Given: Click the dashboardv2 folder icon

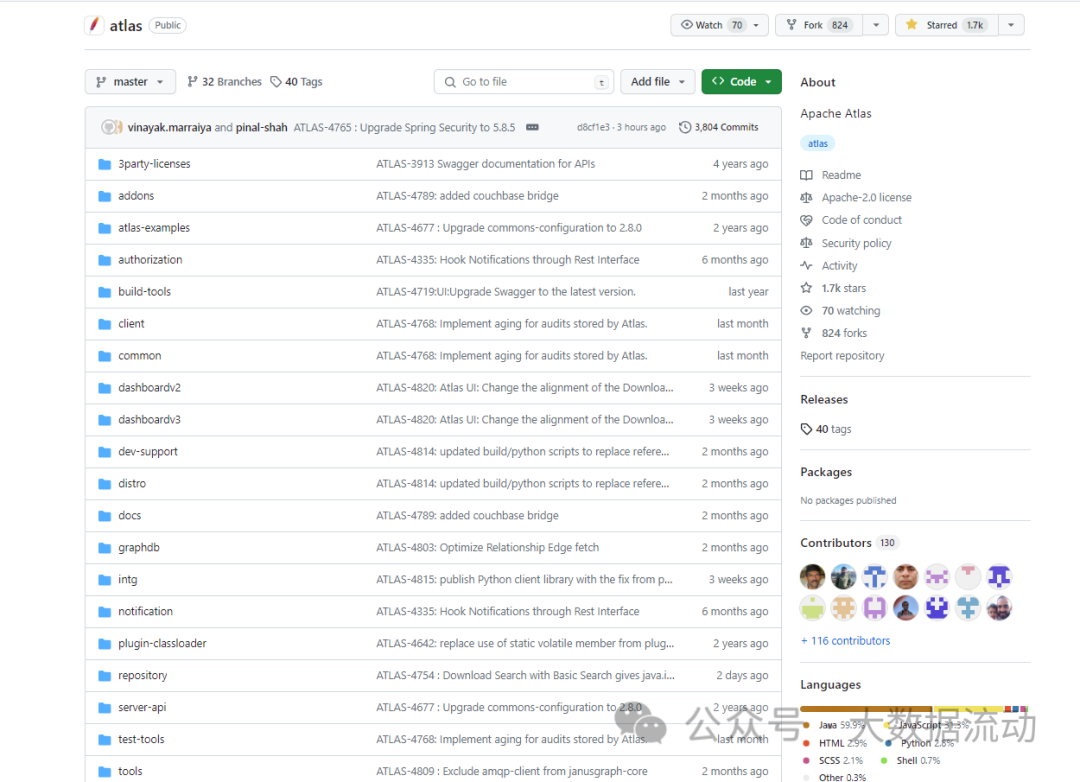Looking at the screenshot, I should (x=105, y=388).
